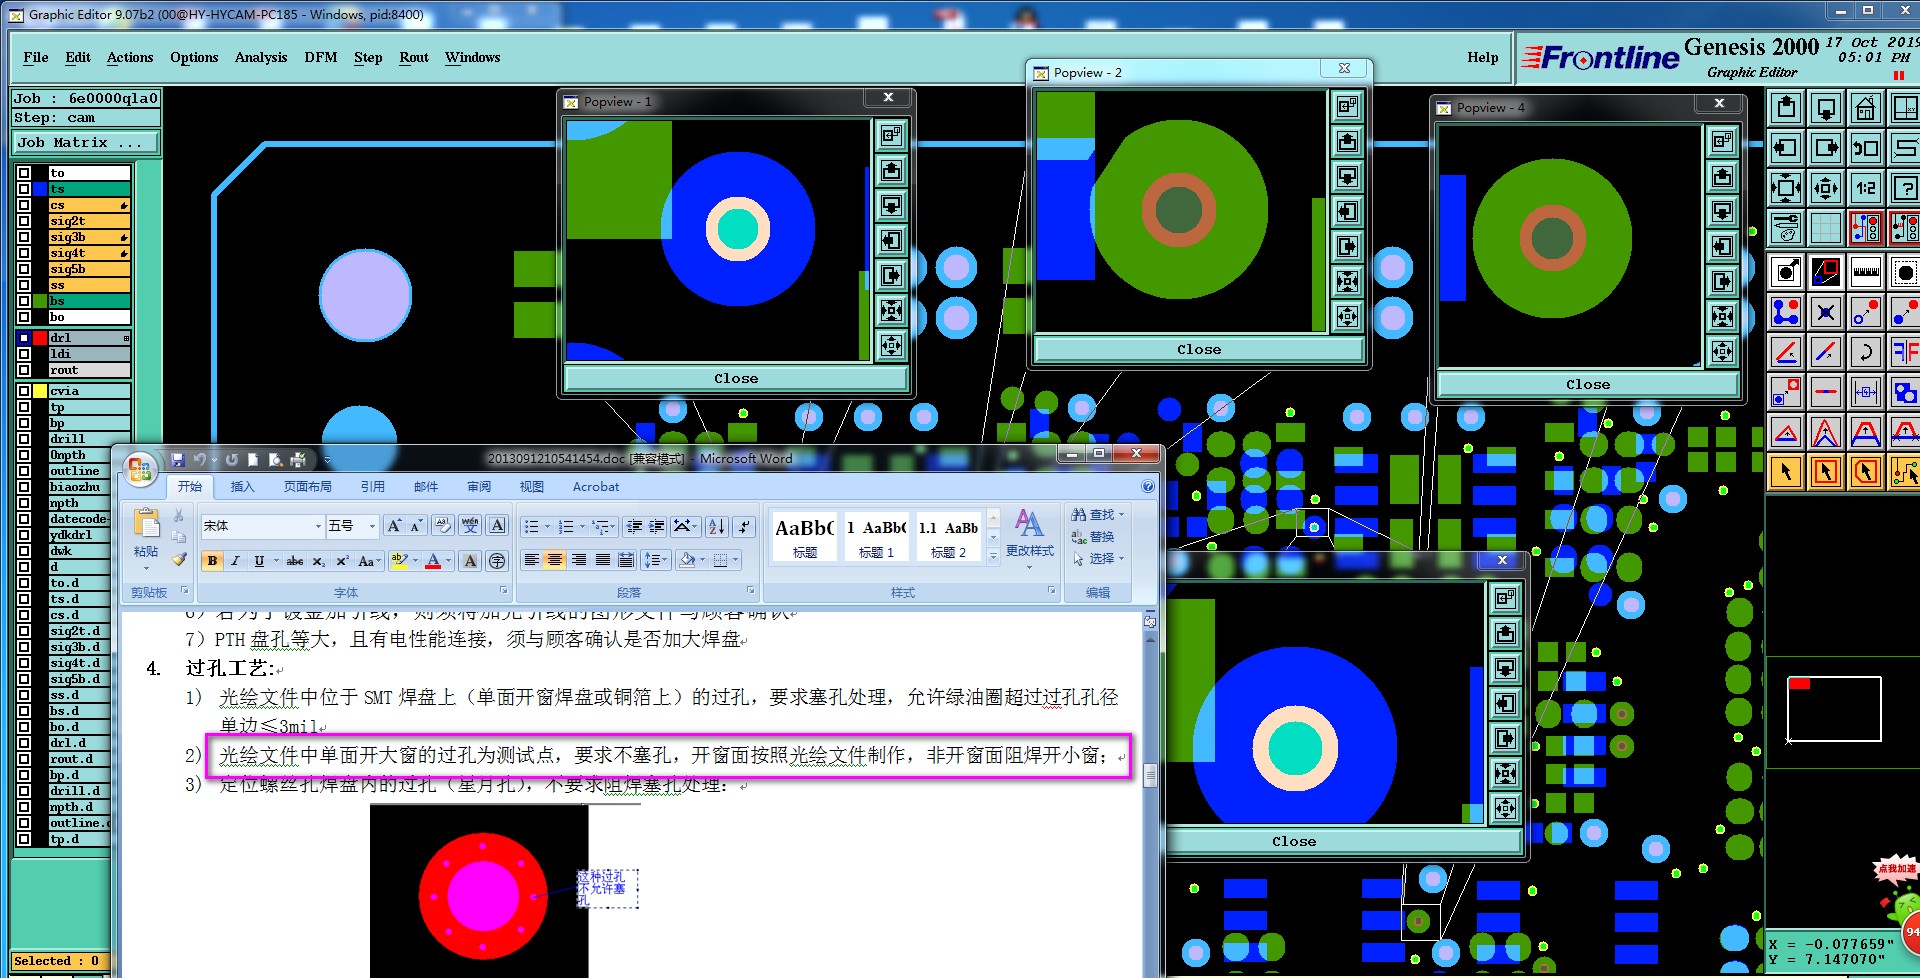Open the font color dropdown arrow

pyautogui.click(x=448, y=561)
